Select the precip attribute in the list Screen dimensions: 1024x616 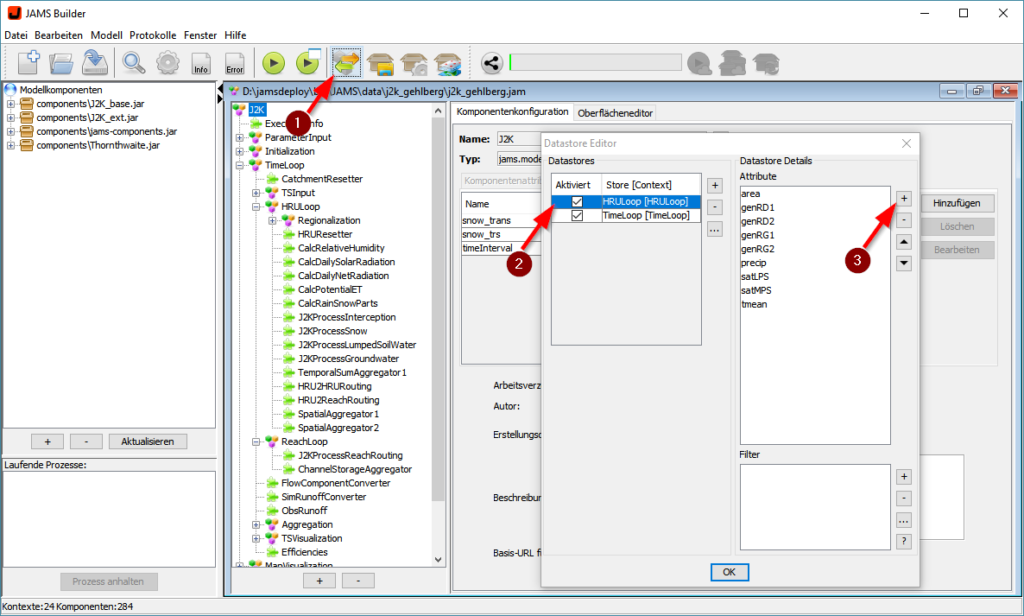(x=754, y=263)
